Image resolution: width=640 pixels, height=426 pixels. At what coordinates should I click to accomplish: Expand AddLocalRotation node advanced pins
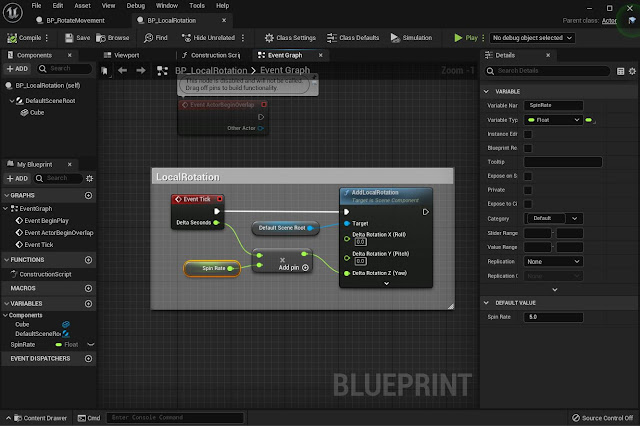[386, 284]
